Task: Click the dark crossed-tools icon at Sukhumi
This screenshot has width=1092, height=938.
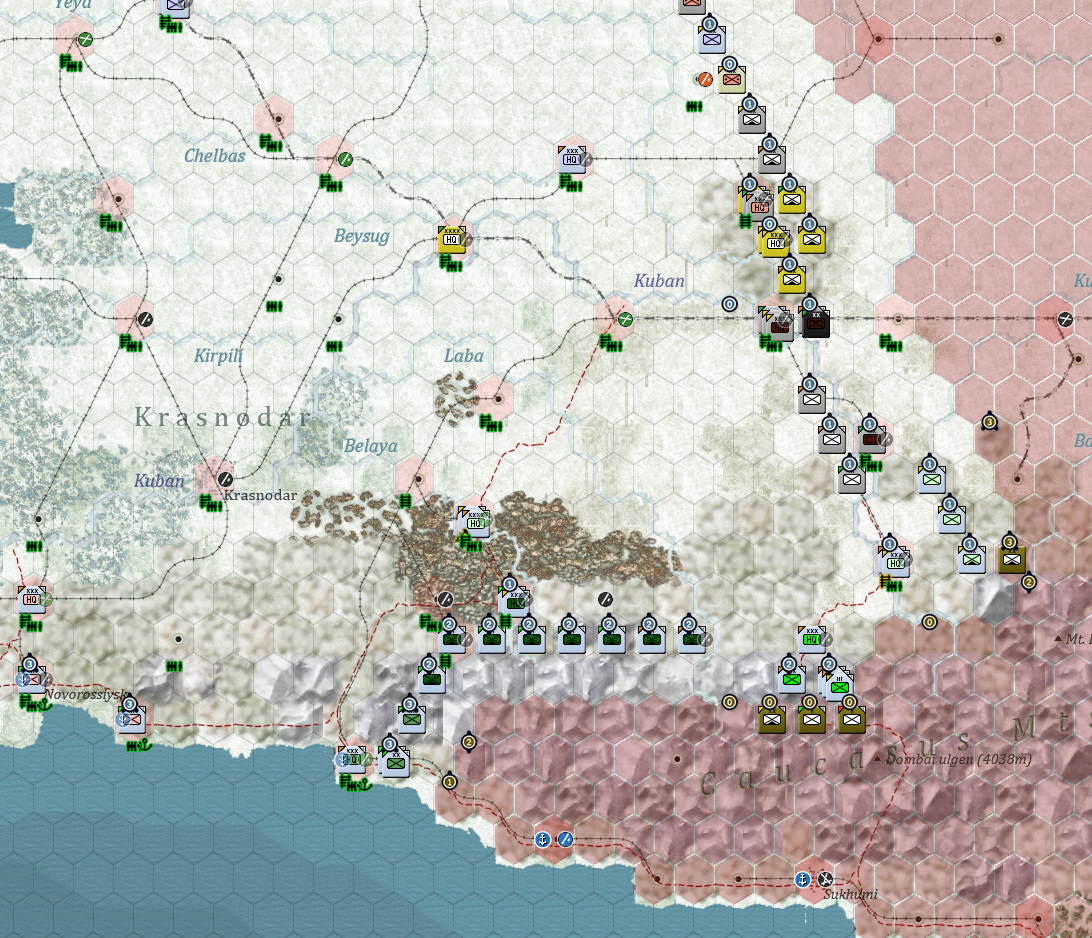Action: [825, 880]
